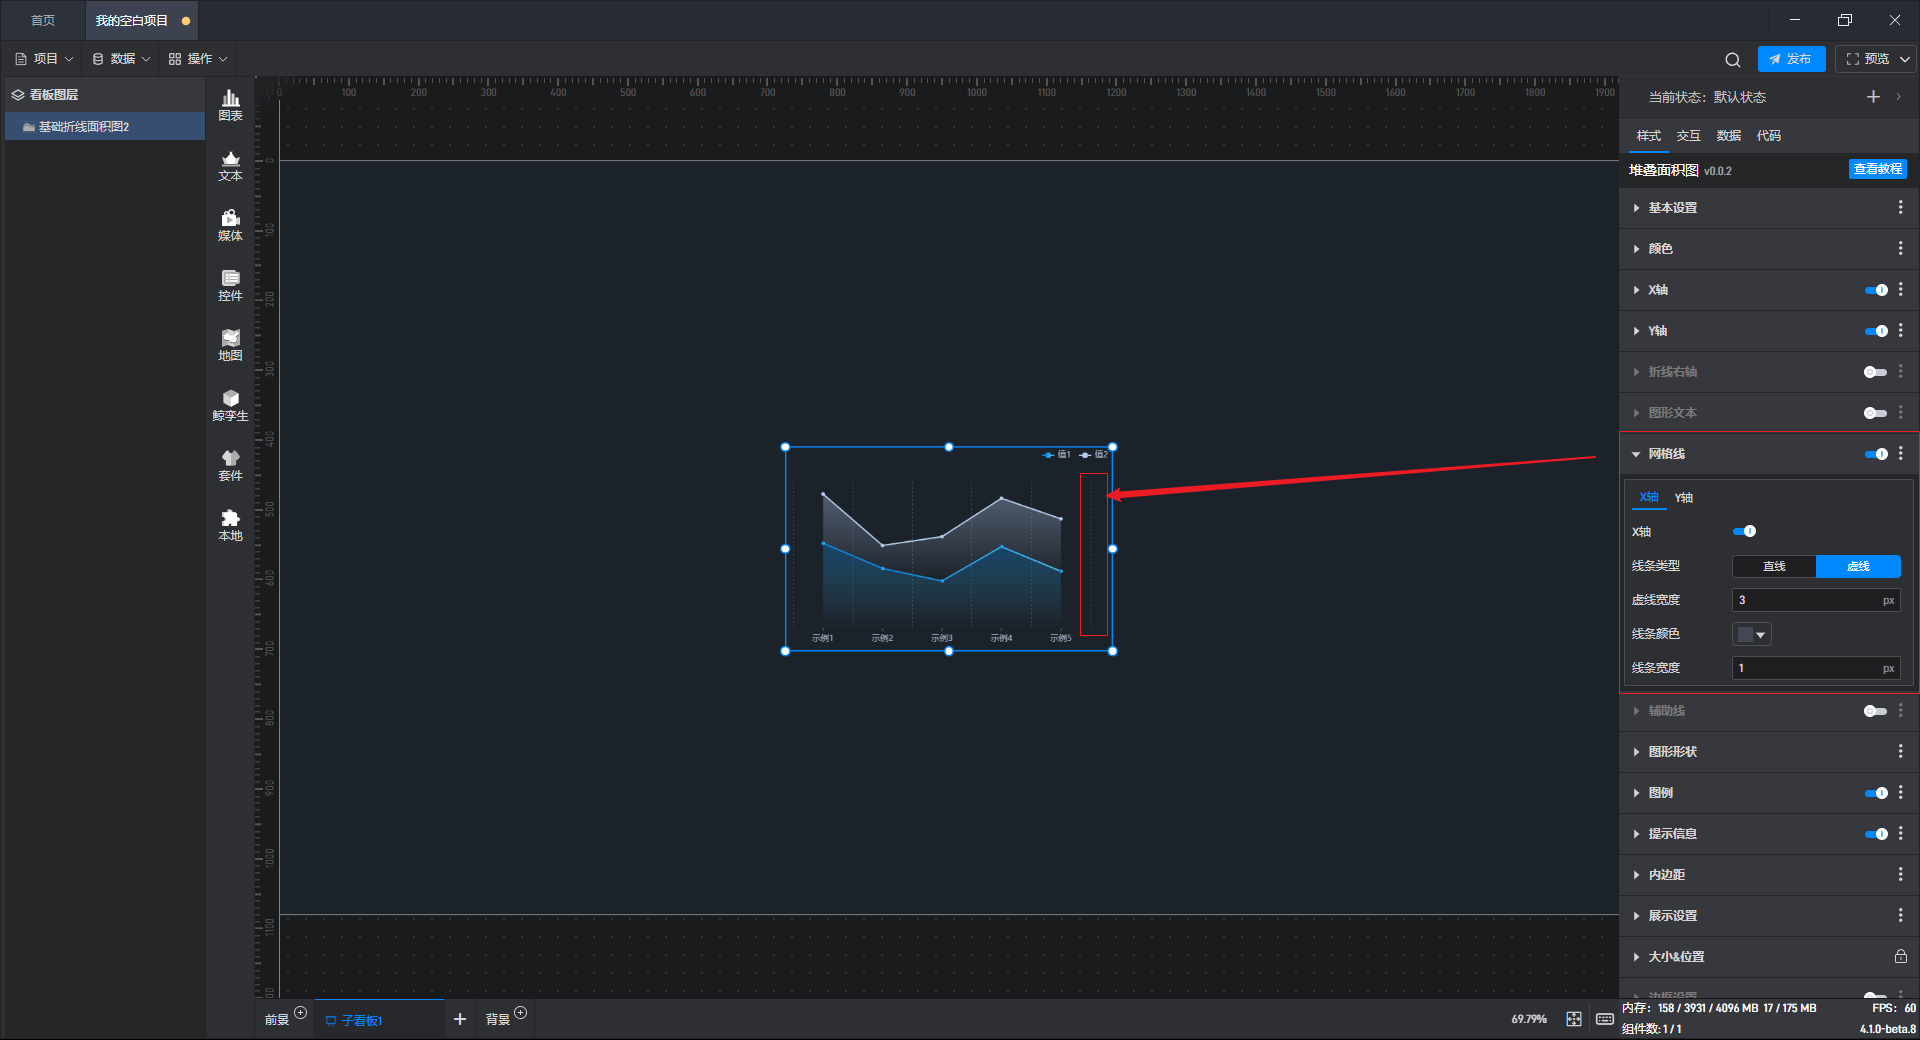Open more options for 图例
This screenshot has height=1040, width=1920.
[1900, 792]
